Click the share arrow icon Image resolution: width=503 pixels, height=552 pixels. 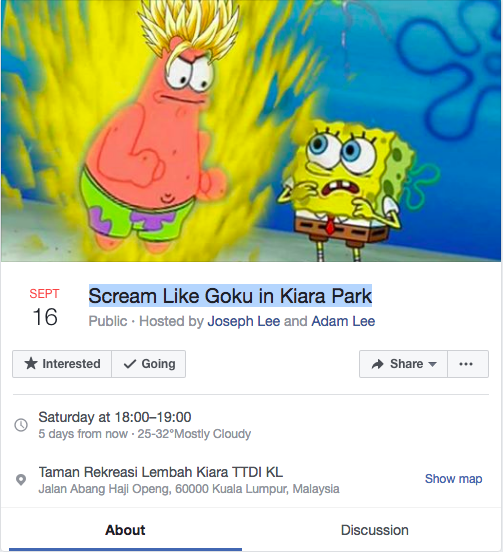[x=378, y=364]
